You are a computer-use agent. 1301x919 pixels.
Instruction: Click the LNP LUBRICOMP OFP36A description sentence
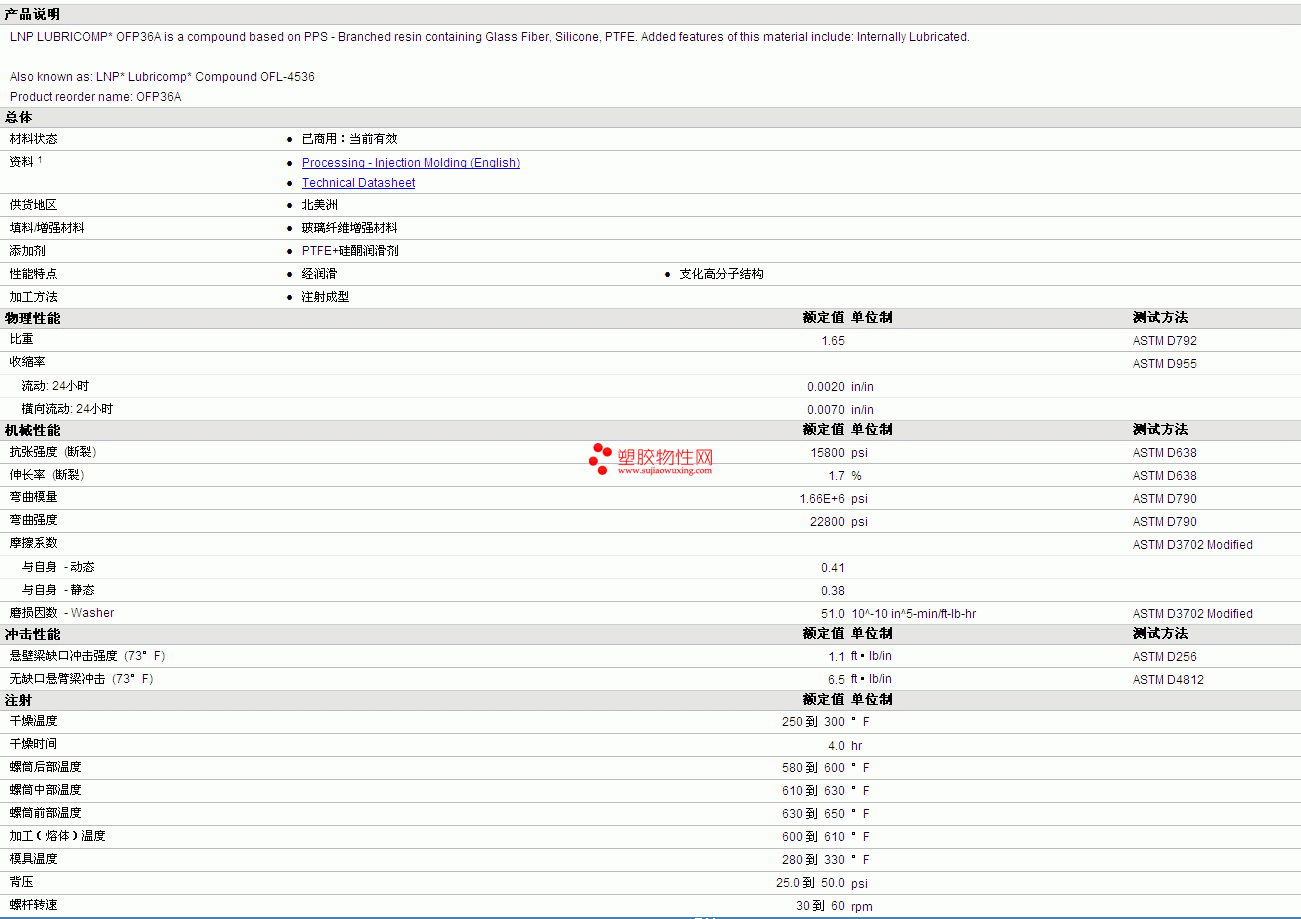[490, 37]
